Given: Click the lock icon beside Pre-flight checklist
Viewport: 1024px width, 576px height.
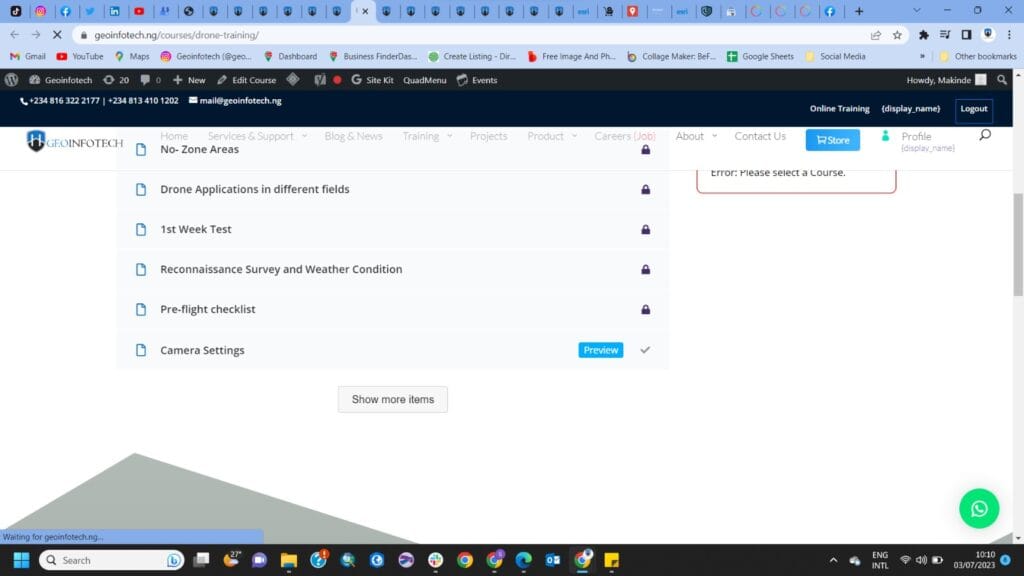Looking at the screenshot, I should [646, 309].
